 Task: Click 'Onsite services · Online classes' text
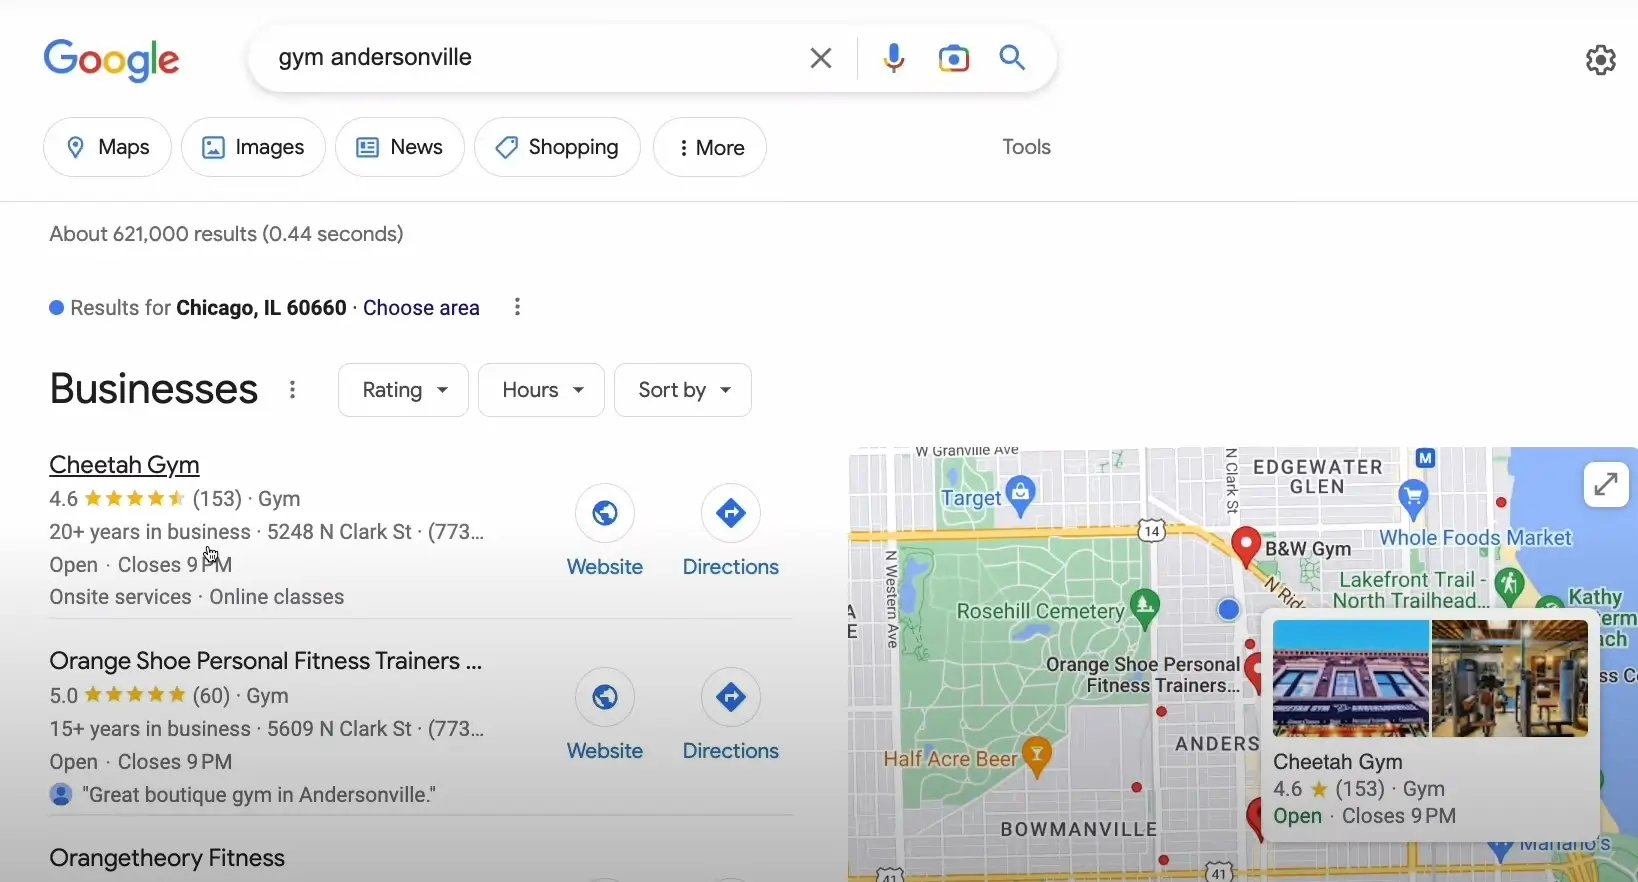pos(197,597)
